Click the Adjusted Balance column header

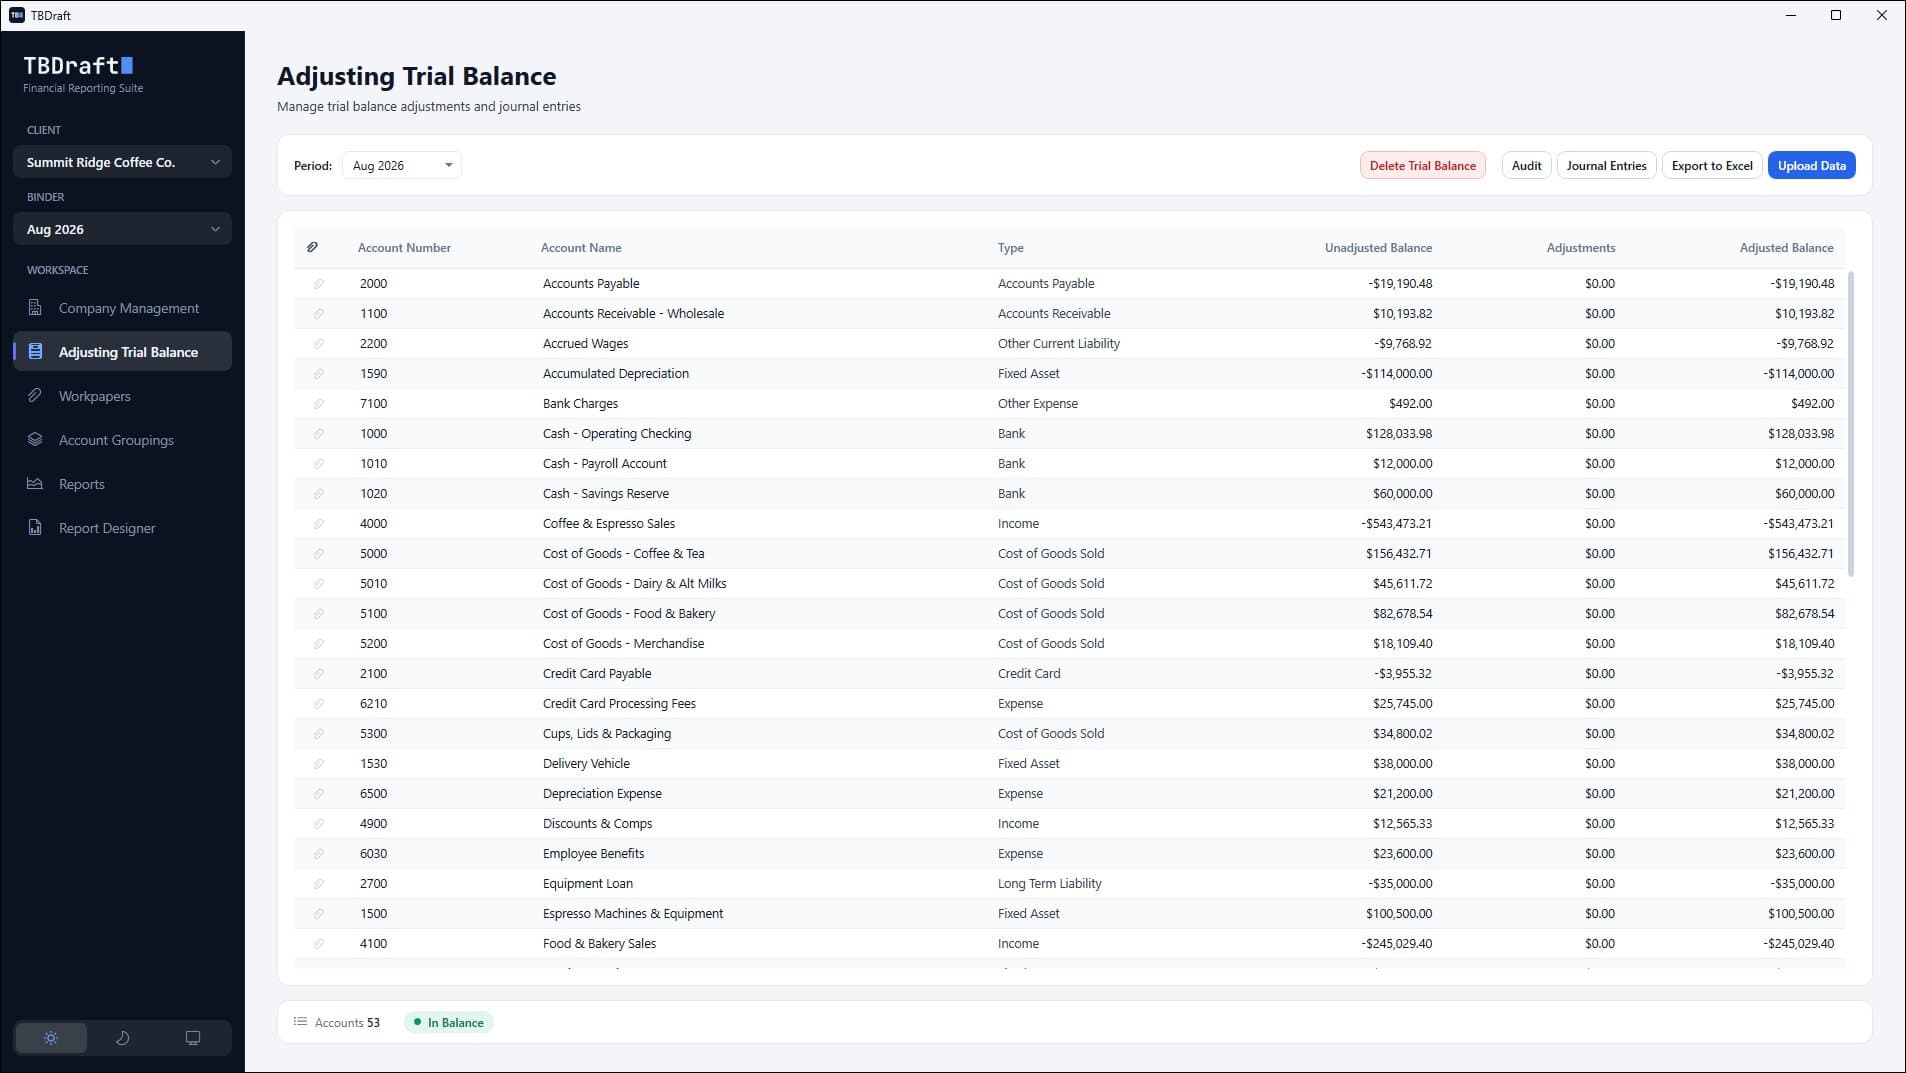coord(1786,248)
